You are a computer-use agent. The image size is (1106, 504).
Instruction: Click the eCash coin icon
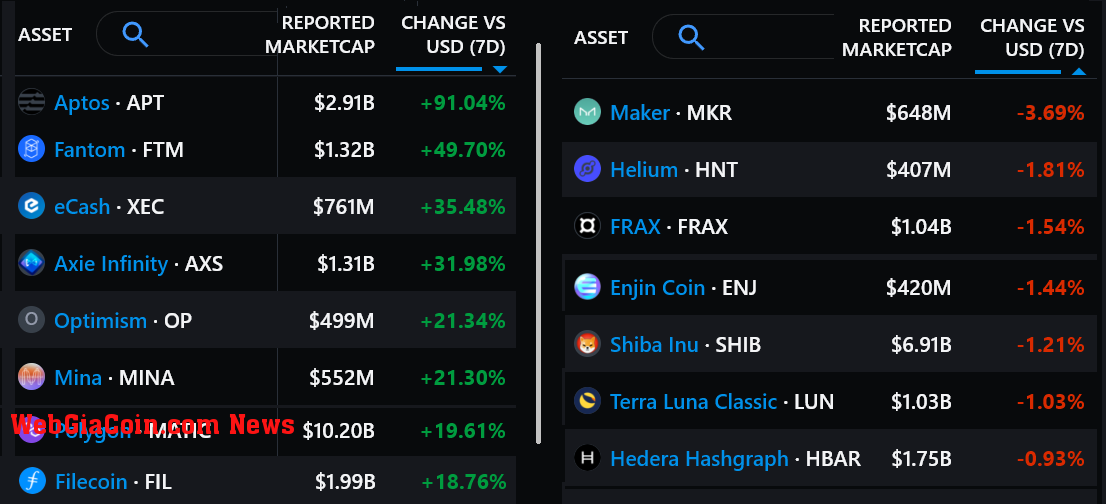tap(32, 206)
